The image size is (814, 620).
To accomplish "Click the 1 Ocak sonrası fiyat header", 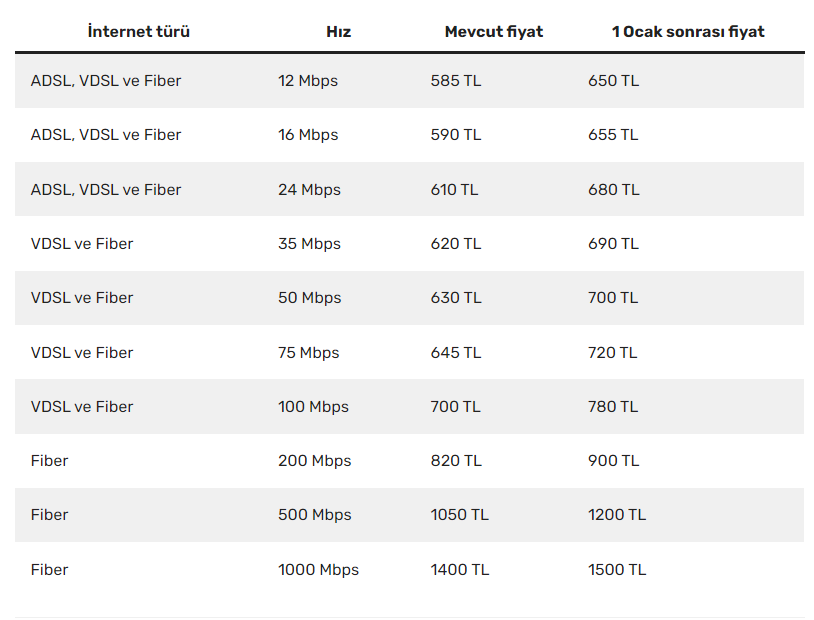I will pyautogui.click(x=688, y=32).
